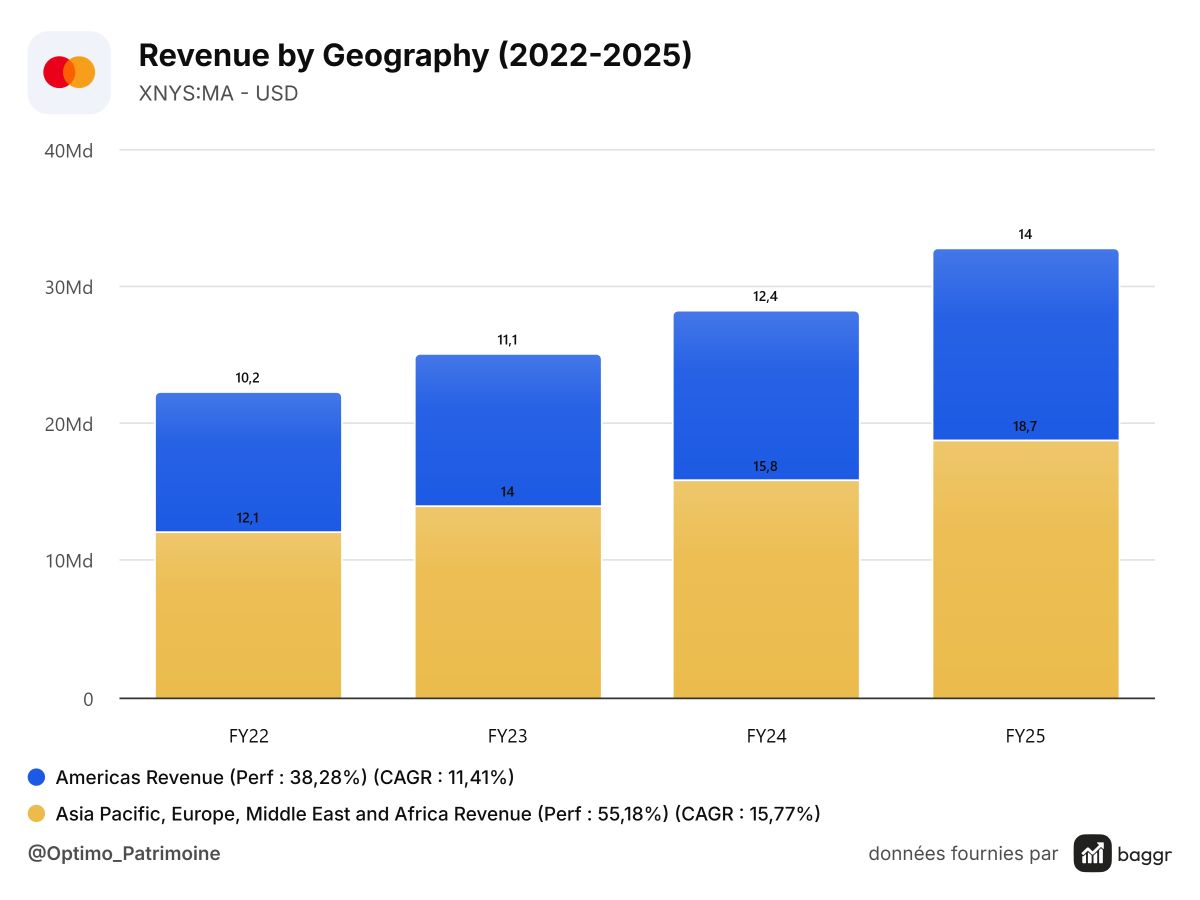Toggle Asia Pacific, Europe legend entry

[424, 814]
